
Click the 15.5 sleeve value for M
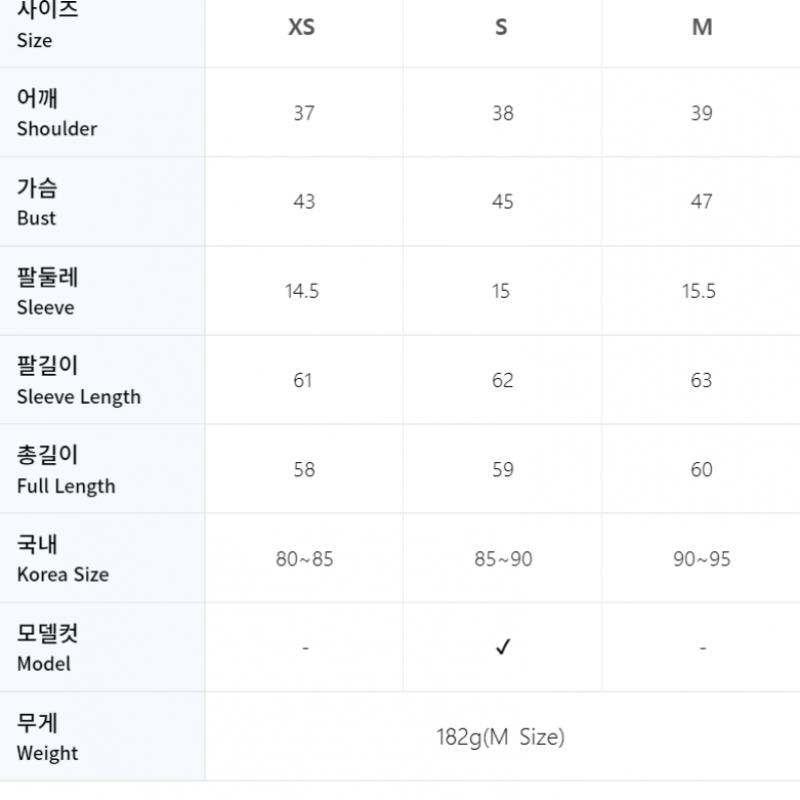[699, 291]
